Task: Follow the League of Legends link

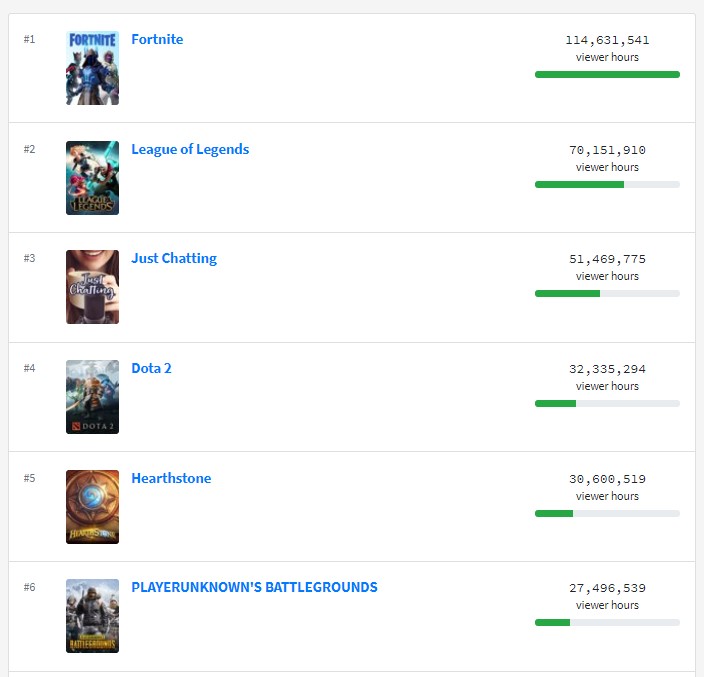Action: [190, 149]
